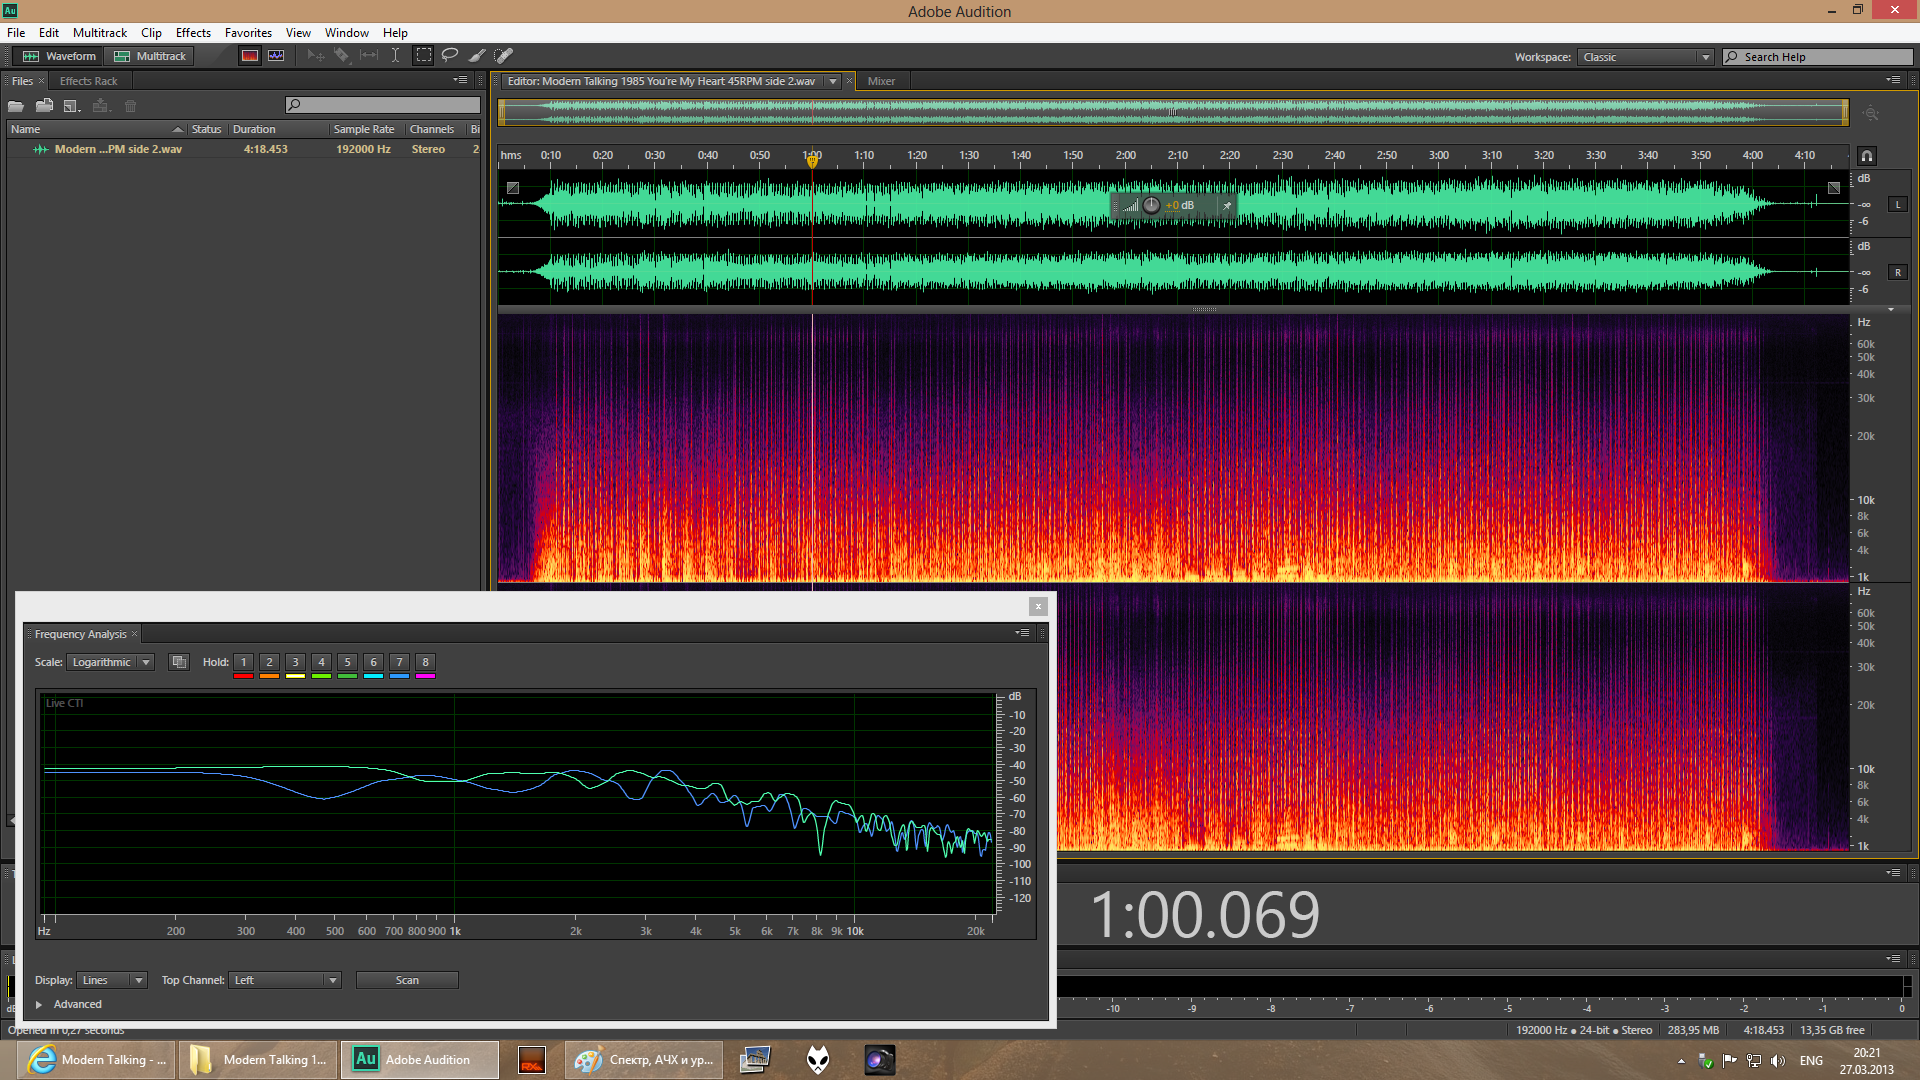Select the Paintbrush Selection tool
This screenshot has width=1920, height=1080.
tap(477, 56)
